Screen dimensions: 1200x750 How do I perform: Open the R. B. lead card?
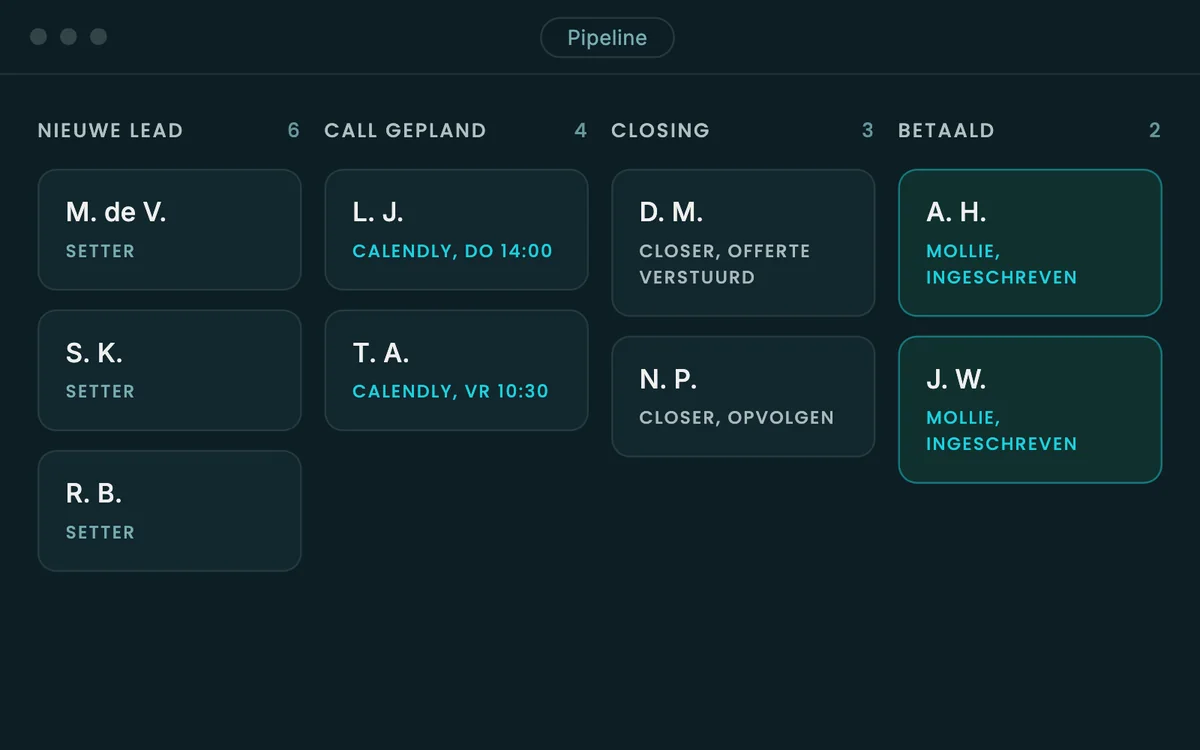pos(169,511)
